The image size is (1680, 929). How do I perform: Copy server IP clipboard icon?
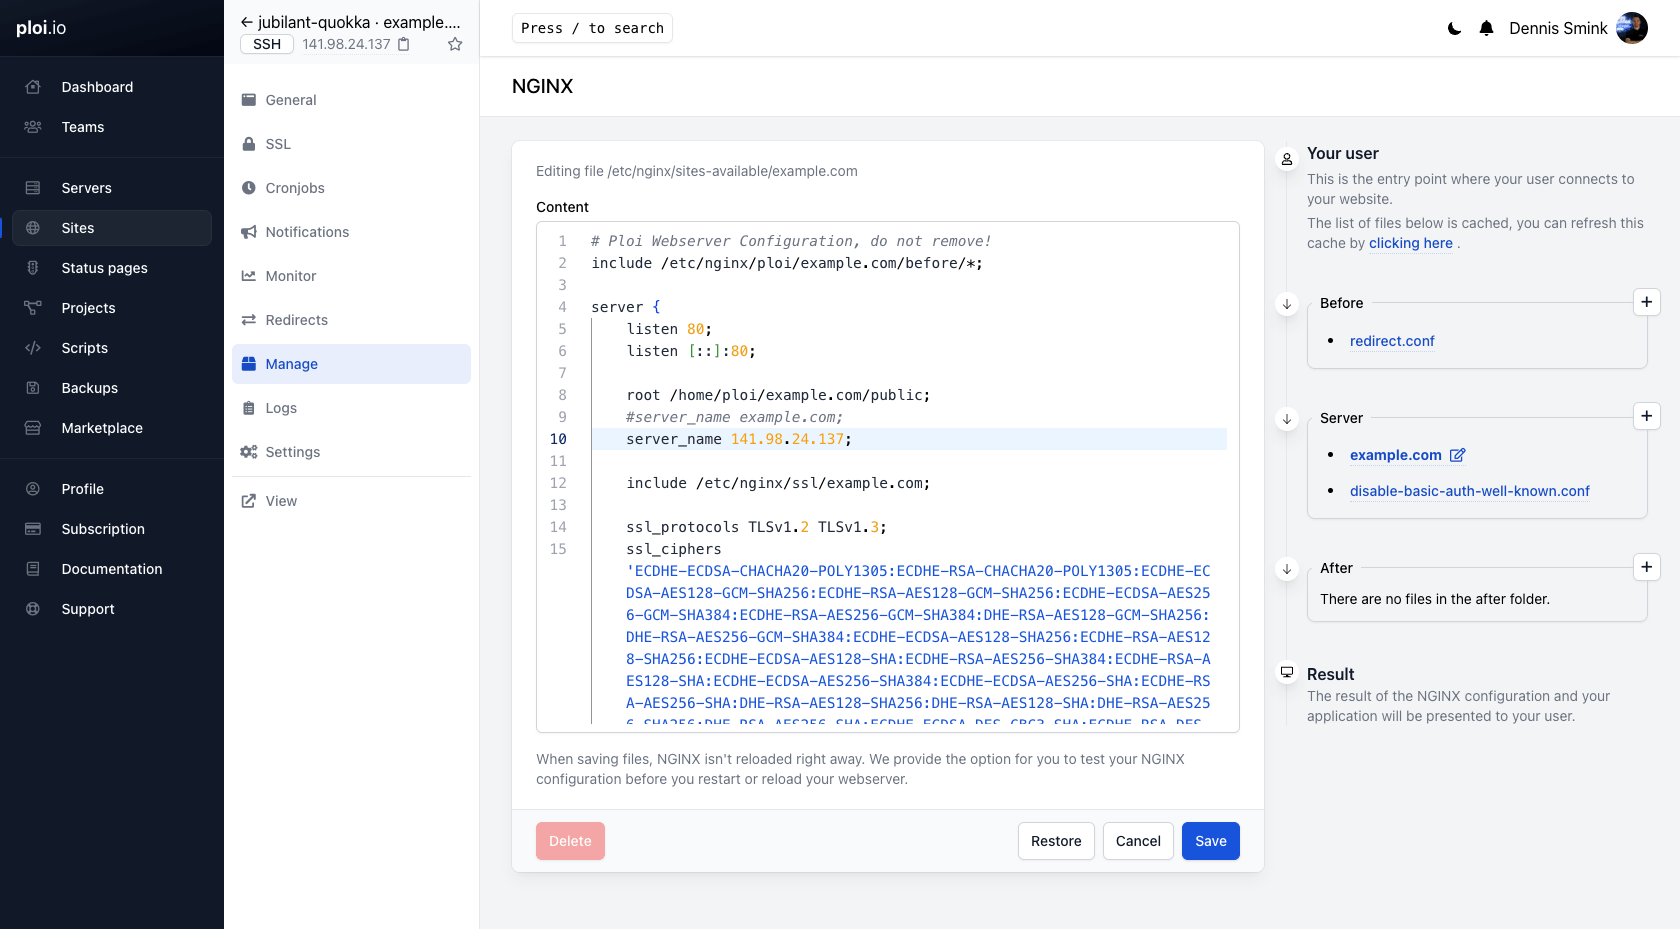(404, 44)
